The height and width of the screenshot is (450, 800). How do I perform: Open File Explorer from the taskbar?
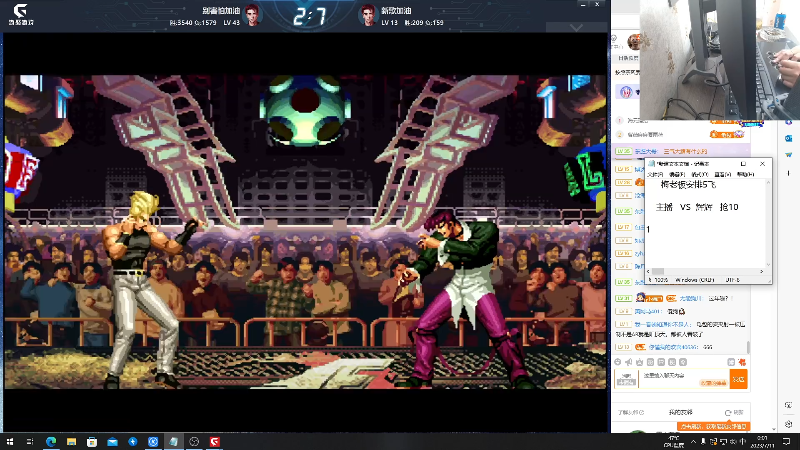click(71, 441)
